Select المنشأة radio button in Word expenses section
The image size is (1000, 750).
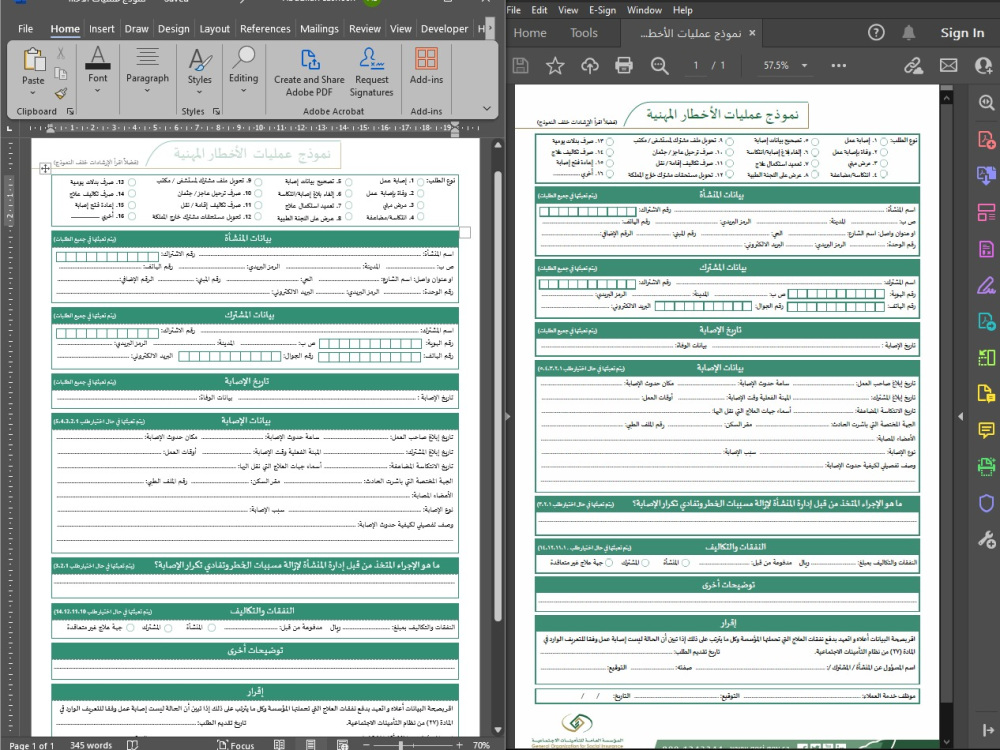211,628
